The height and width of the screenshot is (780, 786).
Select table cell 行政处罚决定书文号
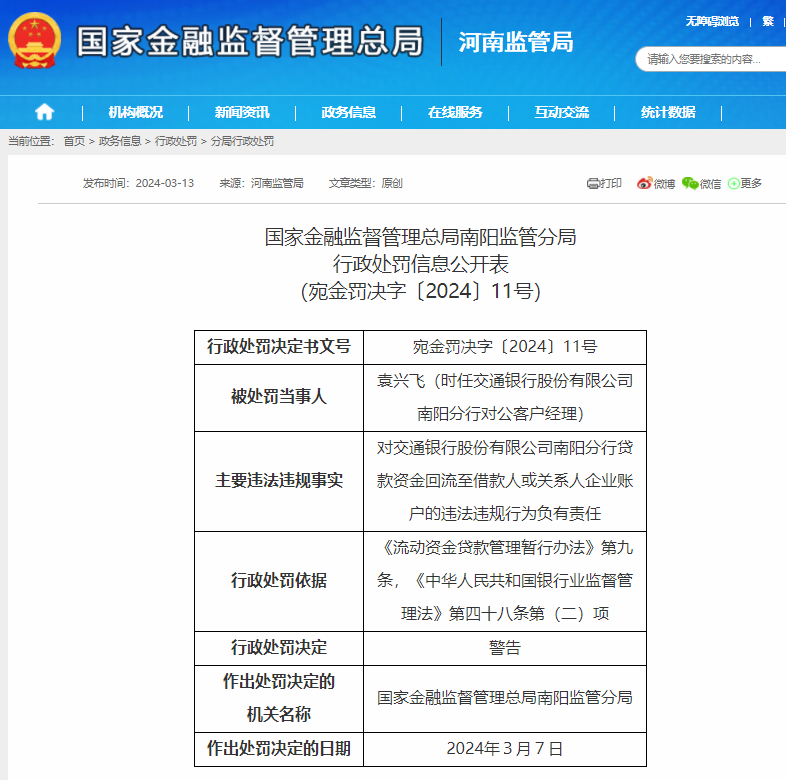(x=279, y=347)
